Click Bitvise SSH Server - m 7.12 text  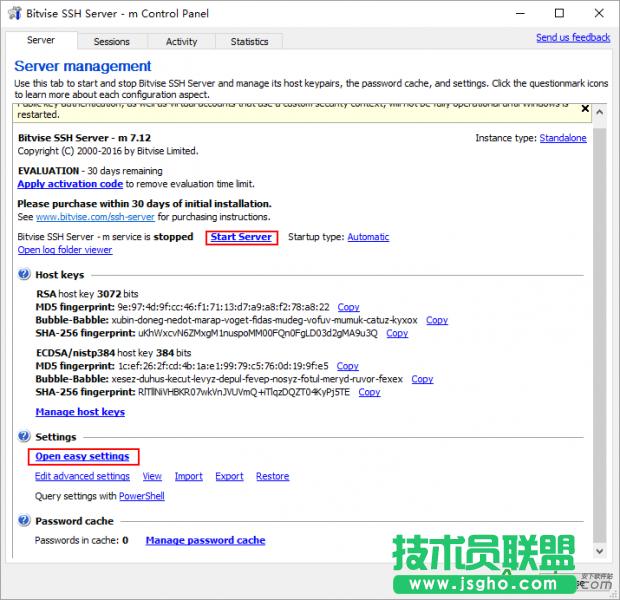tap(84, 138)
